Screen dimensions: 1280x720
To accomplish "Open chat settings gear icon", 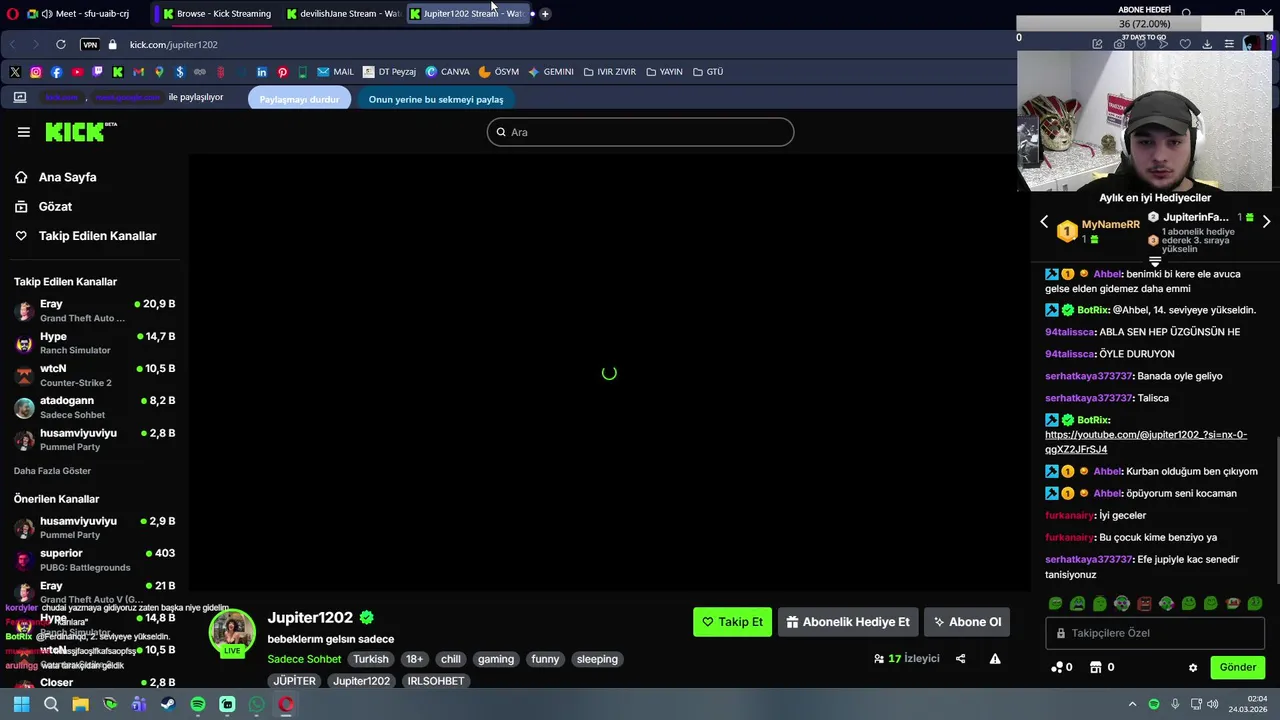I will coord(1193,668).
